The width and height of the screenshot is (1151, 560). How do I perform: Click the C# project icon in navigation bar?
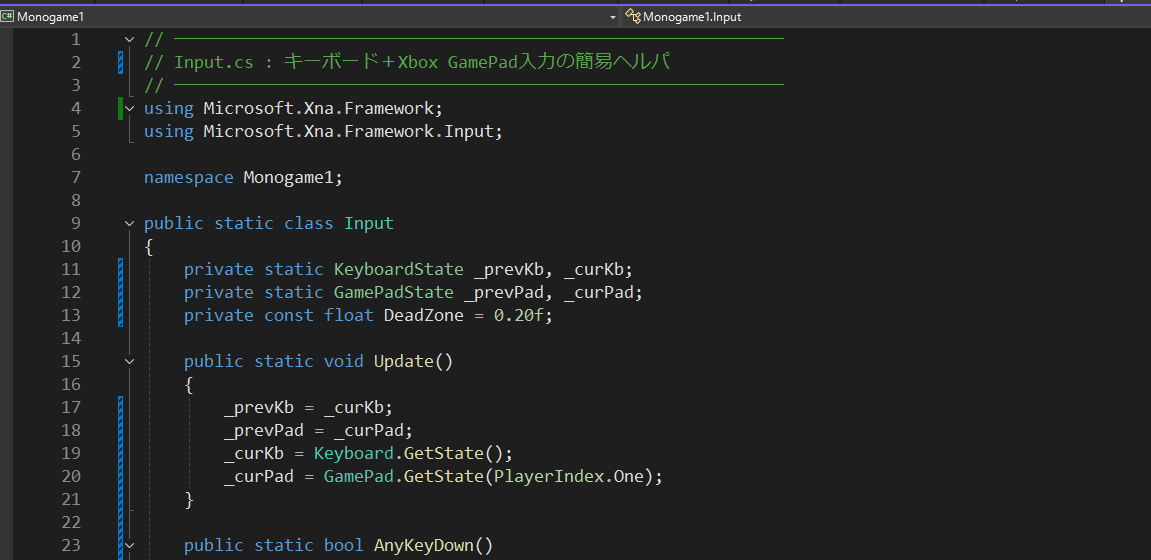[x=8, y=16]
